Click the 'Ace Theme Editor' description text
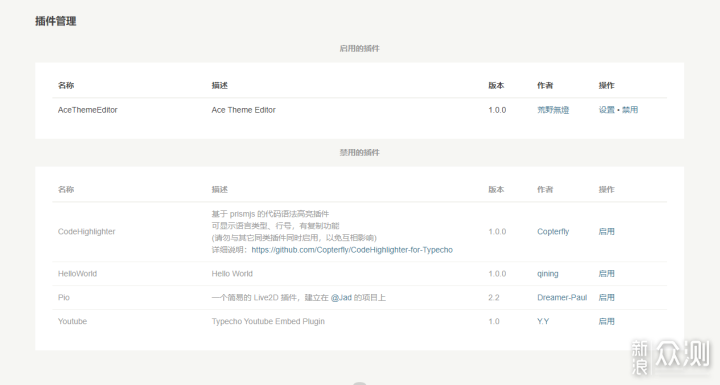 [243, 110]
